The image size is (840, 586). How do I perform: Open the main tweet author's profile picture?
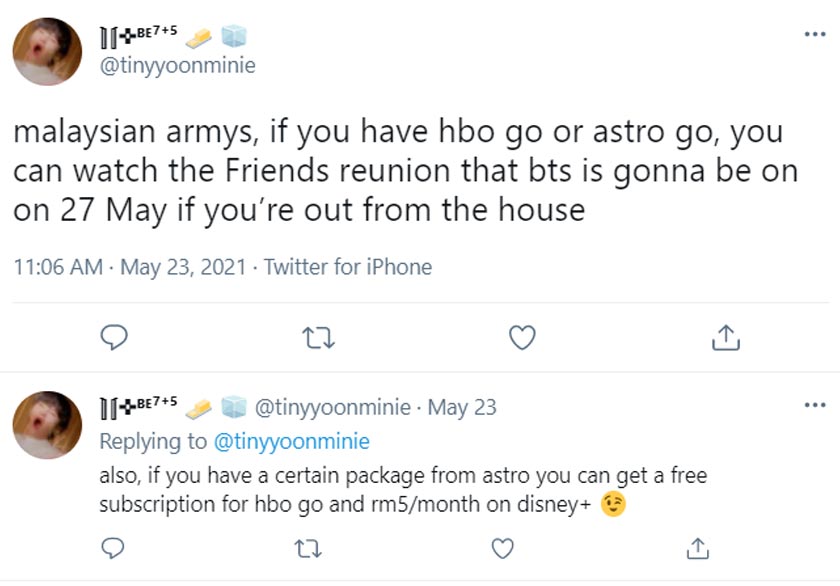[47, 52]
